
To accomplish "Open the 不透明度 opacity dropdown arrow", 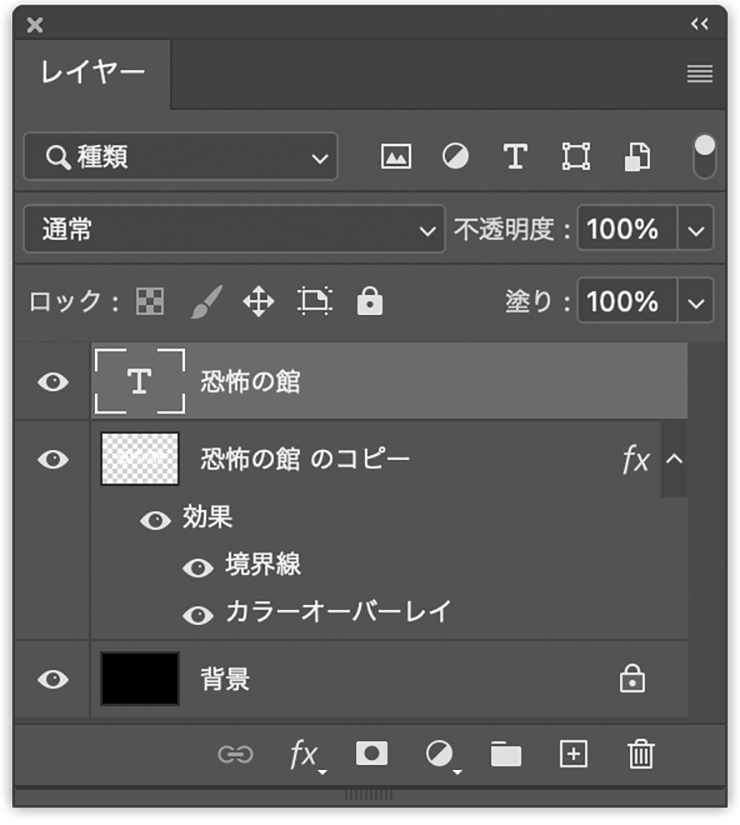I will tap(696, 230).
